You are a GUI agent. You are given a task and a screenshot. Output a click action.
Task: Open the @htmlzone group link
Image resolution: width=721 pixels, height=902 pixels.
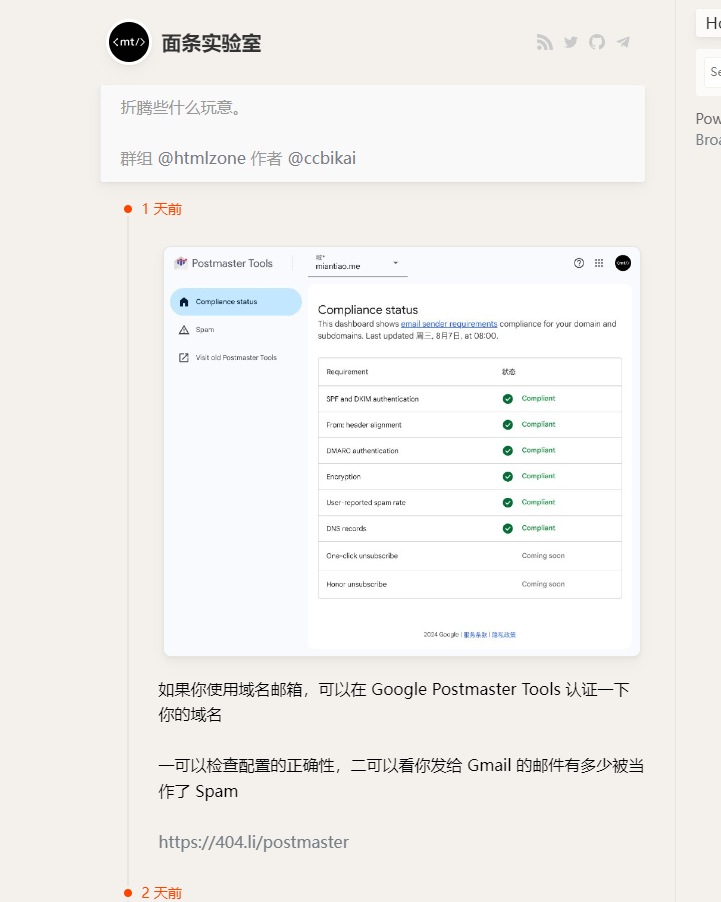[202, 158]
